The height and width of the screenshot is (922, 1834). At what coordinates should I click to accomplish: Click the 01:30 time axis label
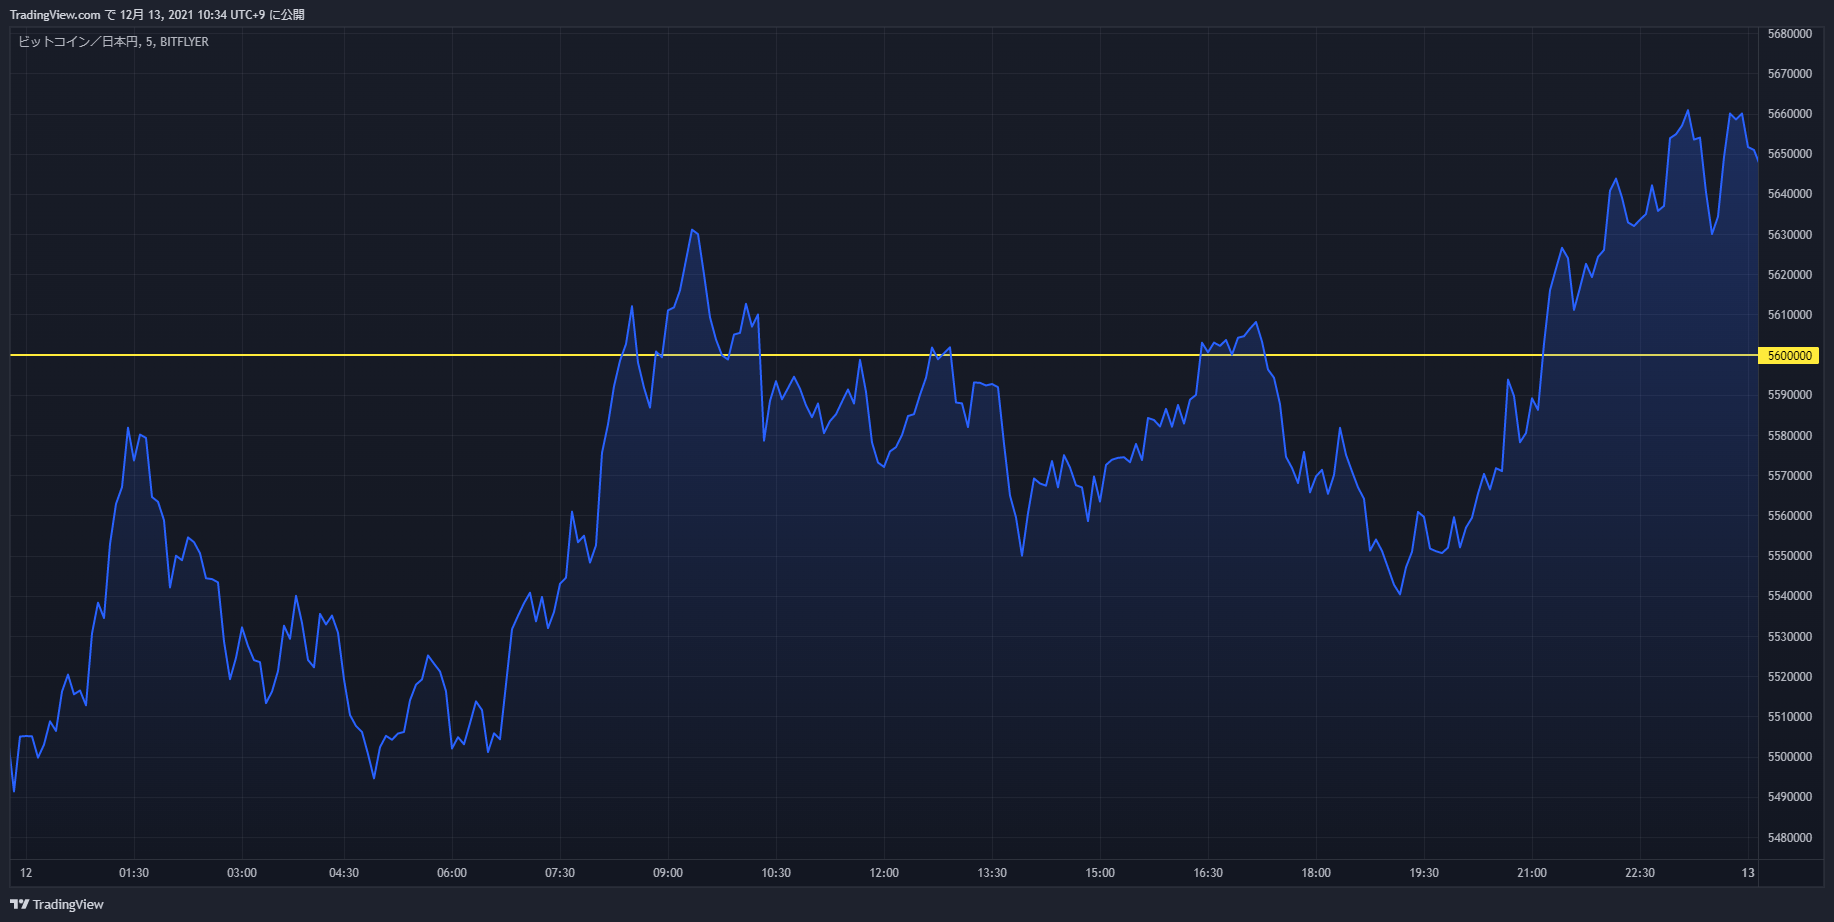point(134,873)
